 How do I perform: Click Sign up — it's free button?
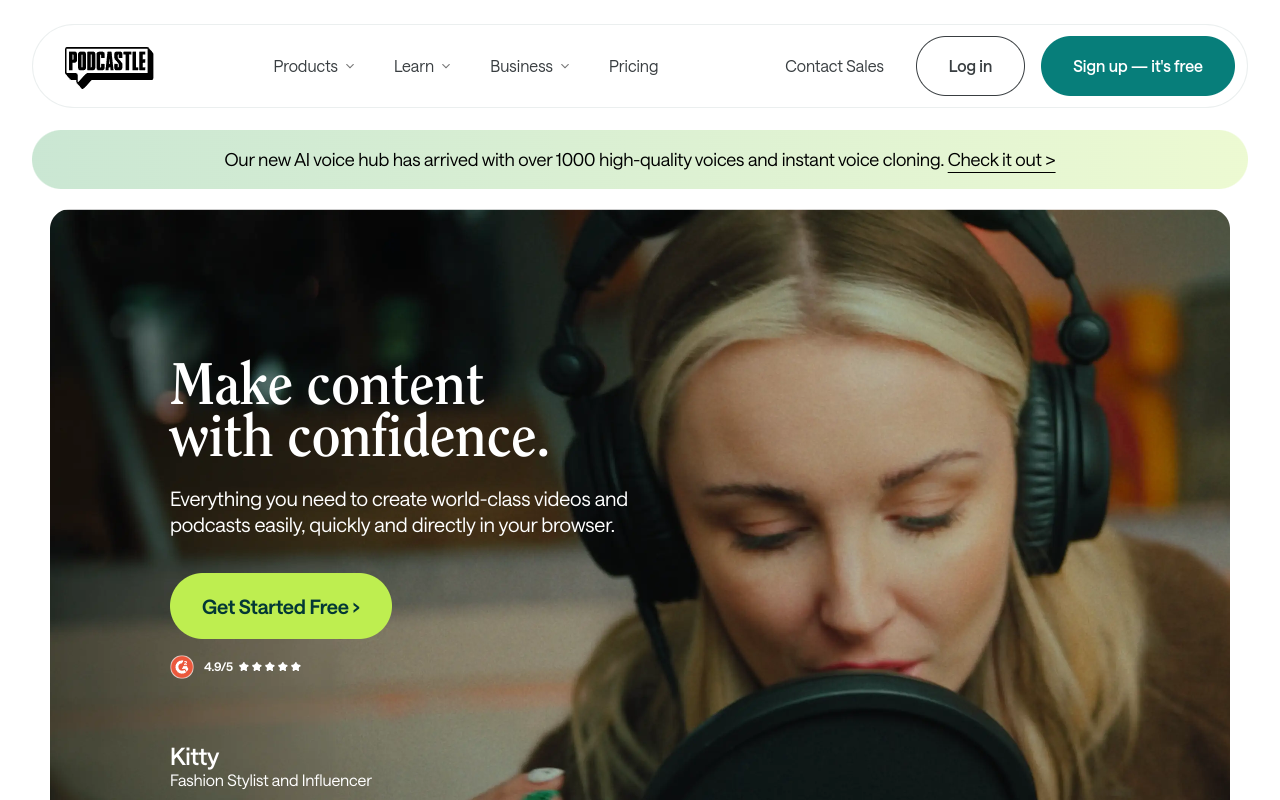(x=1138, y=66)
